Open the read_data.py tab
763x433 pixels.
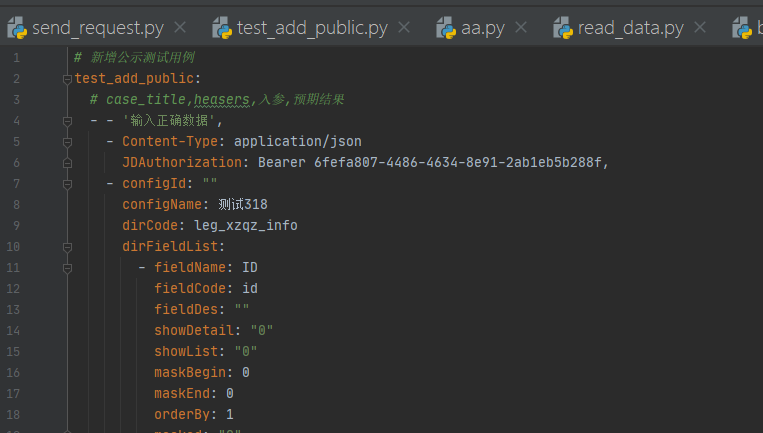point(628,27)
